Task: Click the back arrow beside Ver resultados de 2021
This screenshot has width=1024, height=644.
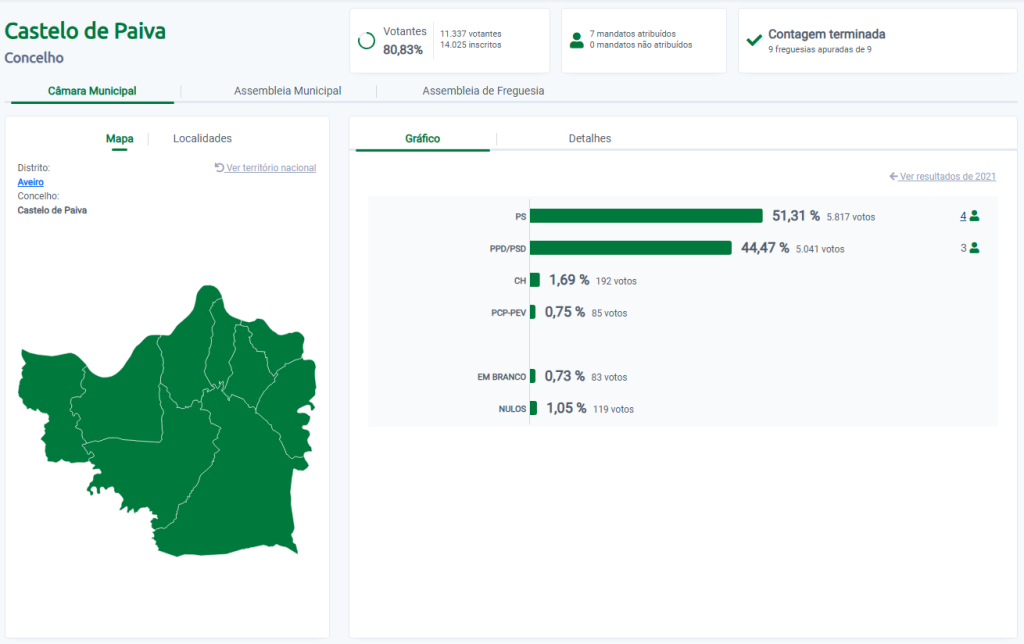Action: click(x=893, y=177)
